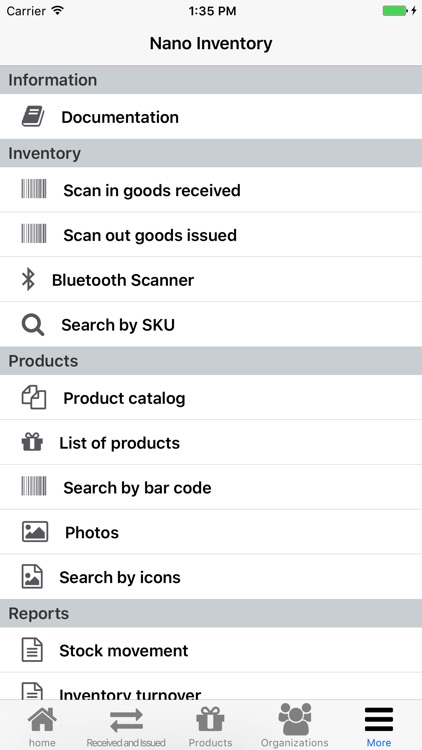
Task: Switch to Received and Issued tab
Action: (x=126, y=726)
